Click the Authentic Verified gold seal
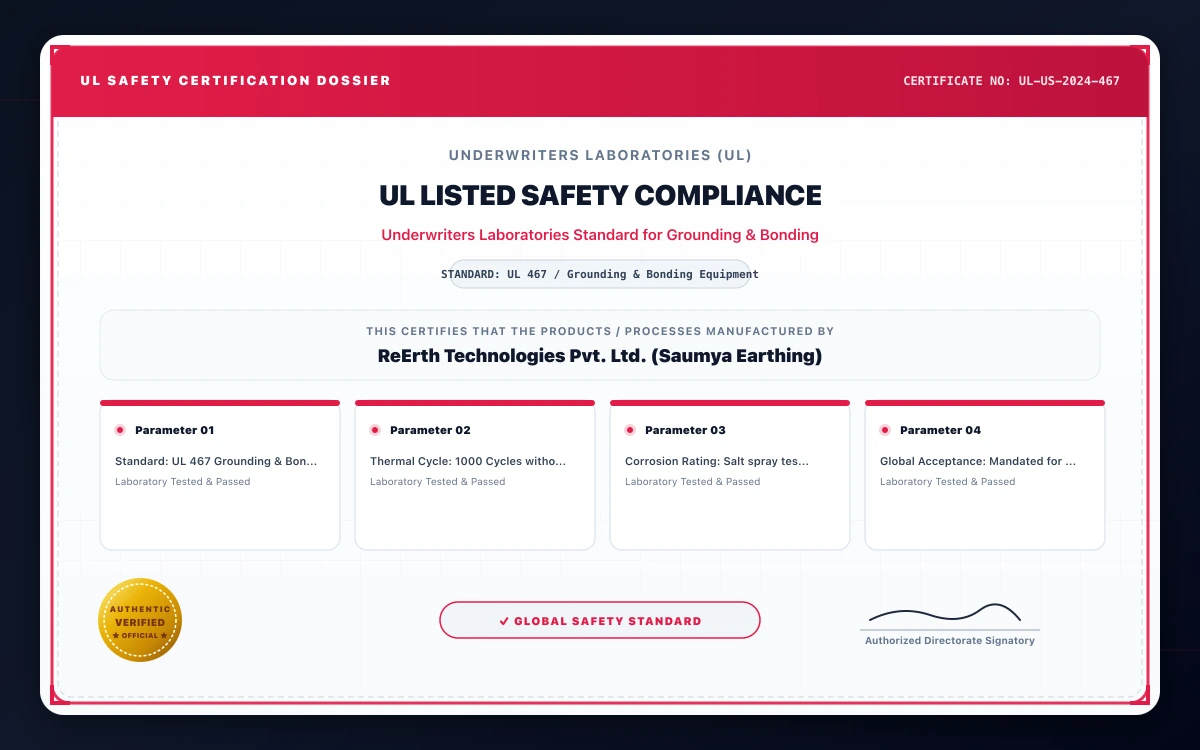1200x750 pixels. tap(140, 620)
